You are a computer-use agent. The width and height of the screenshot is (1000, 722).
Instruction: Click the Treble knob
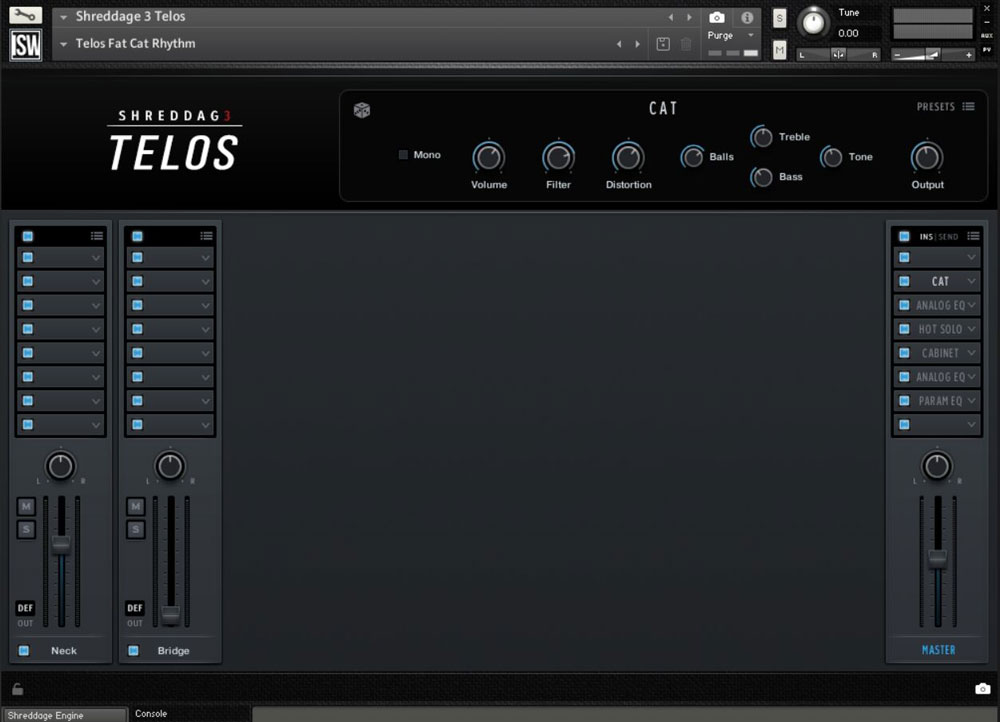point(761,136)
